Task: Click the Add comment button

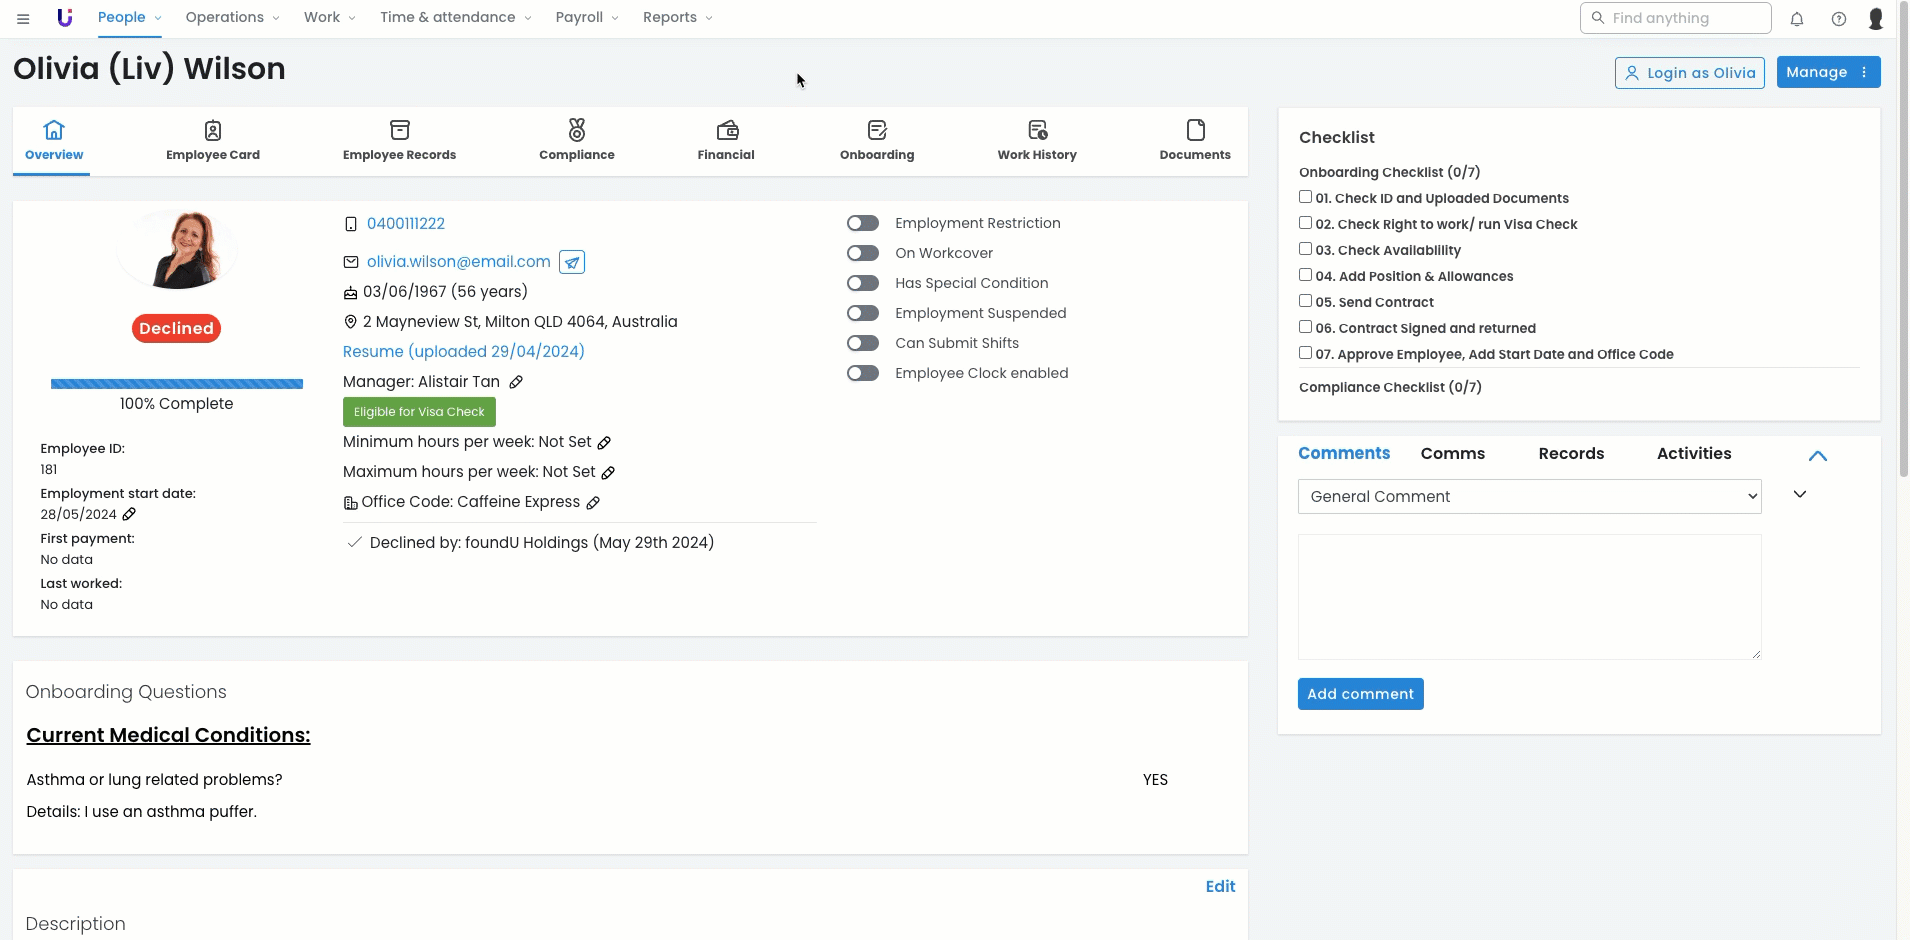Action: [1360, 694]
